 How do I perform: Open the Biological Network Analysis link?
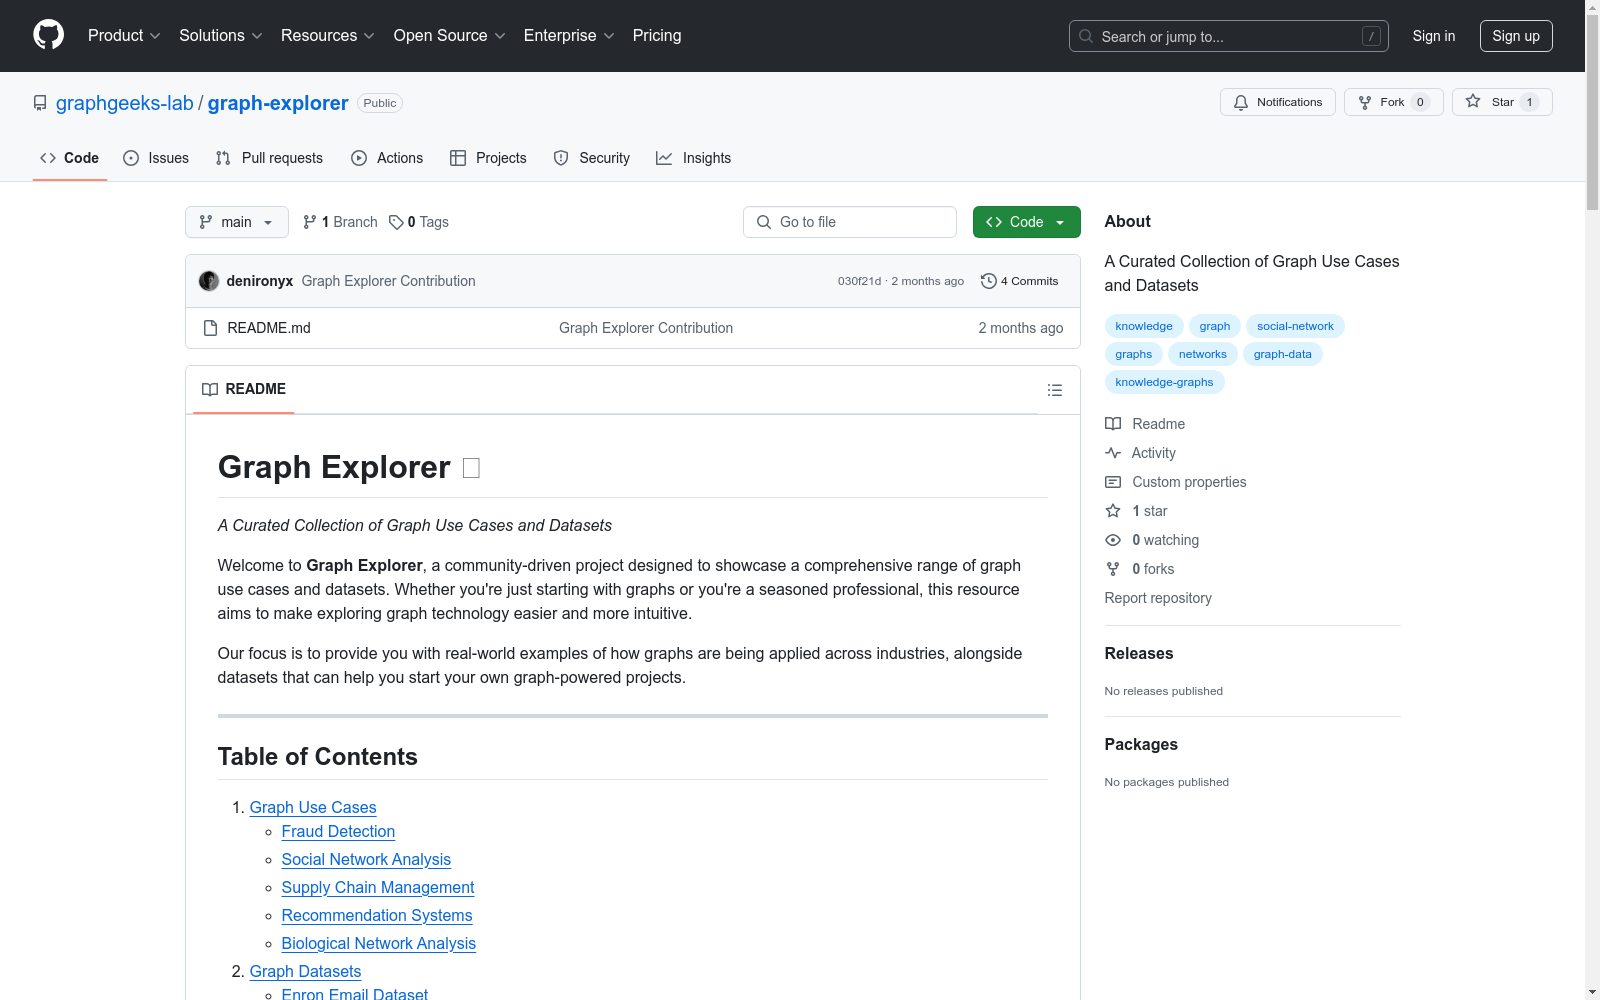[x=379, y=944]
